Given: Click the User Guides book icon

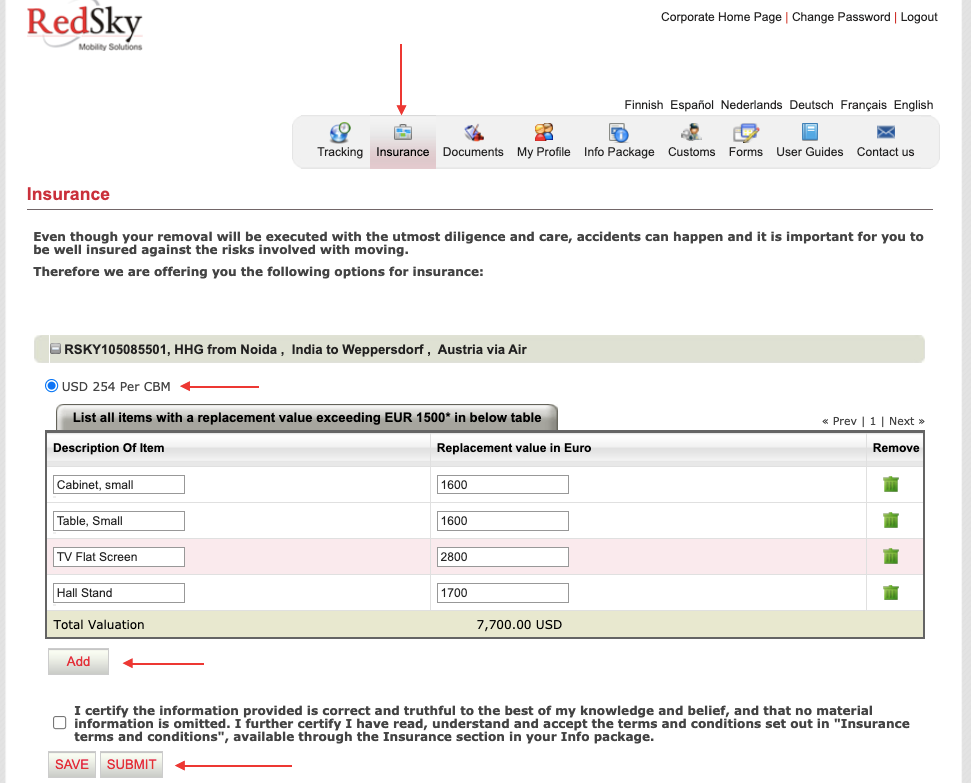Looking at the screenshot, I should tap(810, 132).
